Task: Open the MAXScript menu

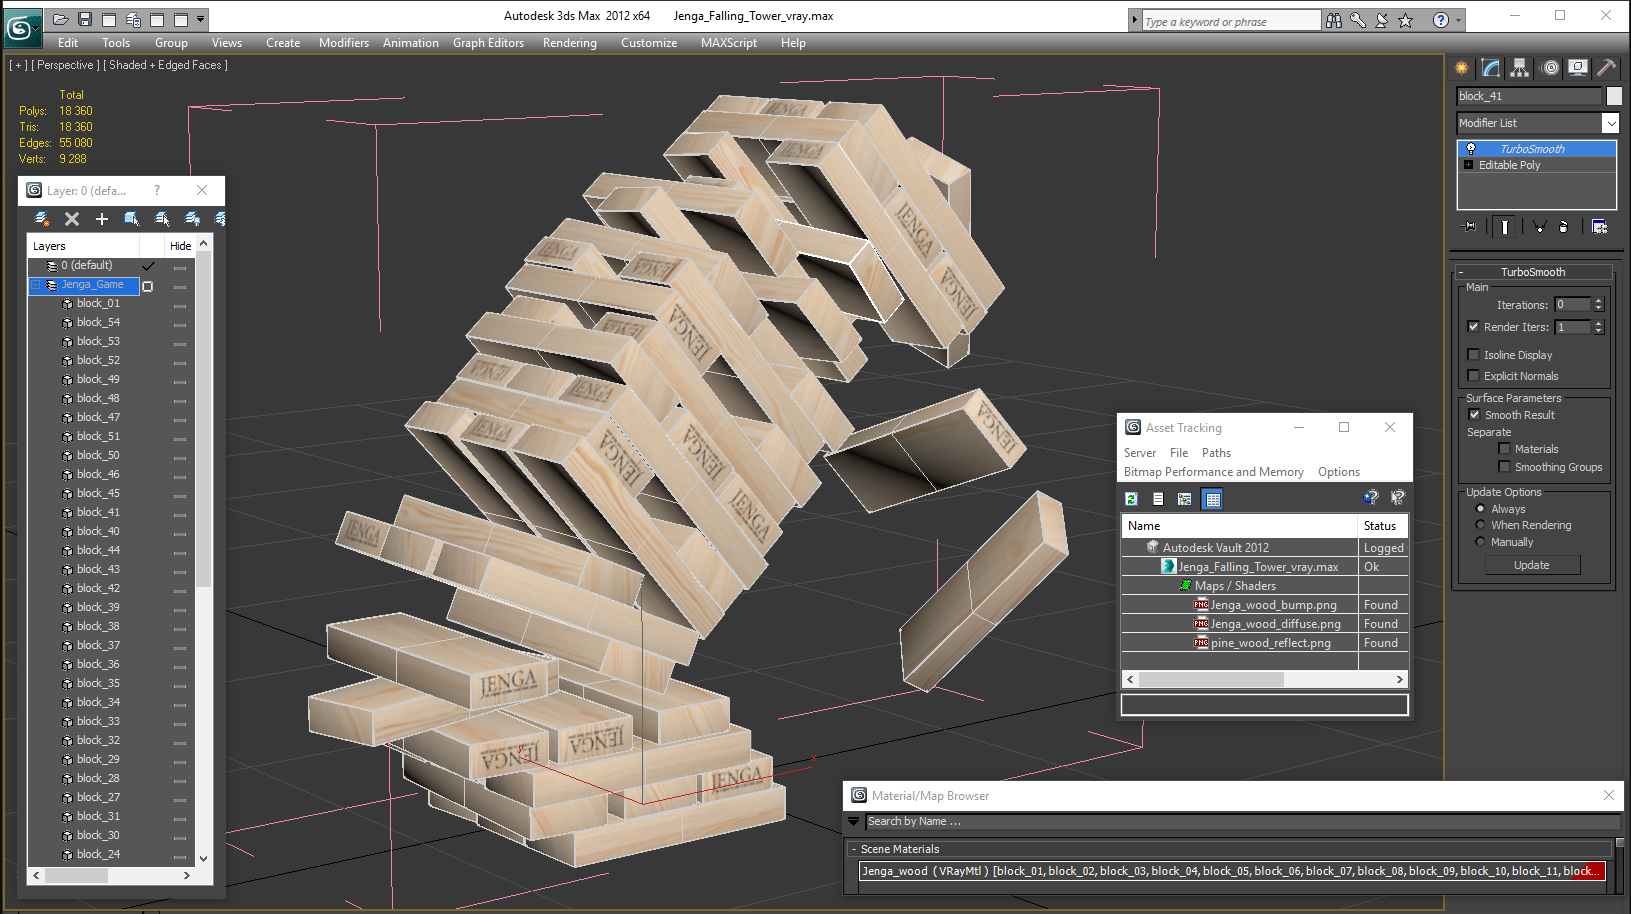Action: click(729, 43)
